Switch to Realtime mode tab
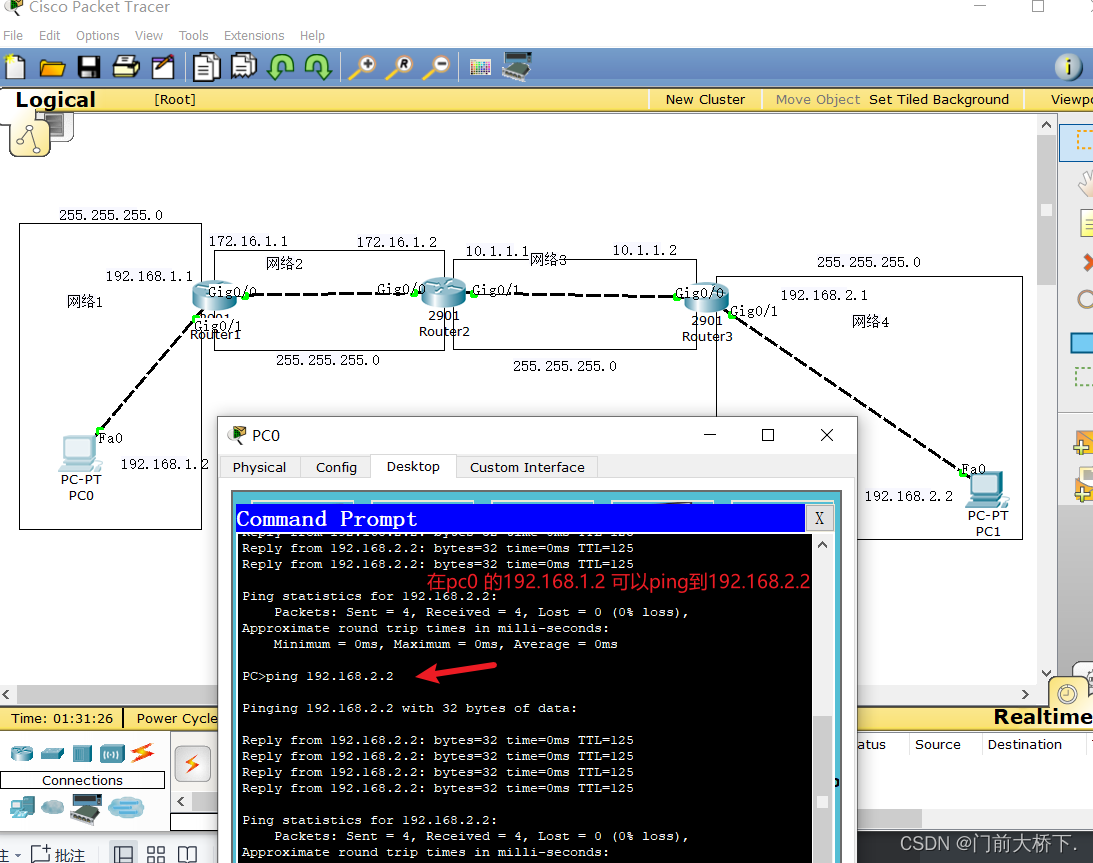This screenshot has height=863, width=1093. [x=1041, y=717]
